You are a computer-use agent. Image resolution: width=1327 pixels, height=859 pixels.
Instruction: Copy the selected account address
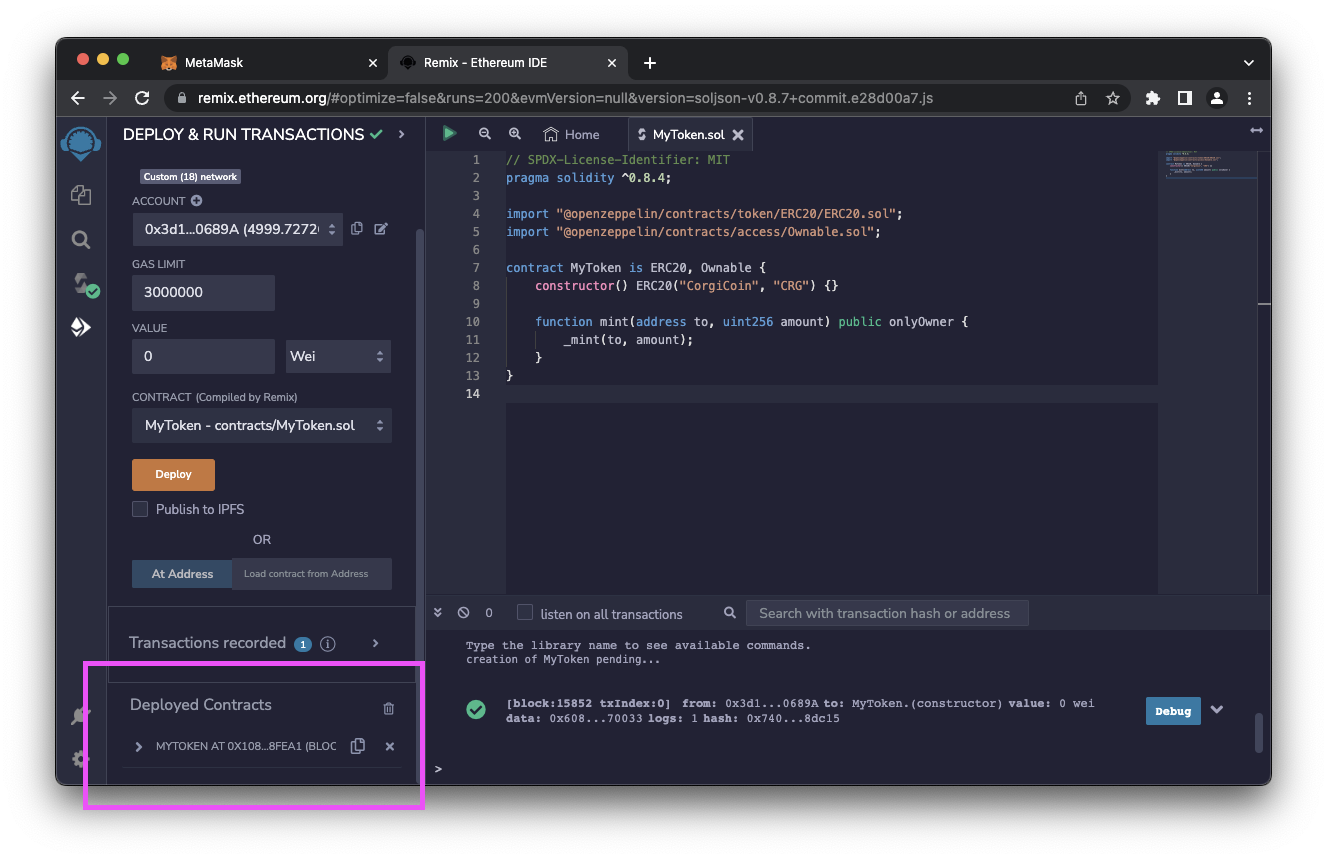click(357, 229)
